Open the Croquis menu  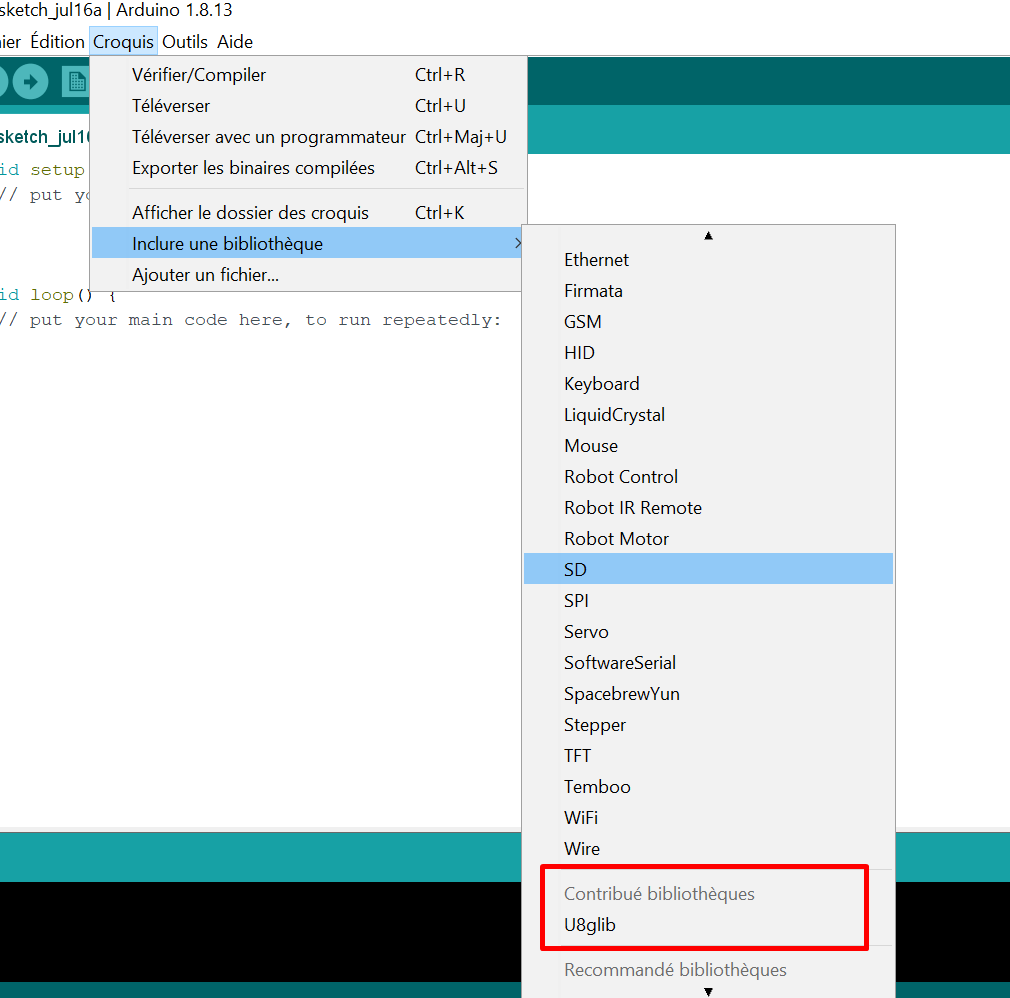(123, 42)
